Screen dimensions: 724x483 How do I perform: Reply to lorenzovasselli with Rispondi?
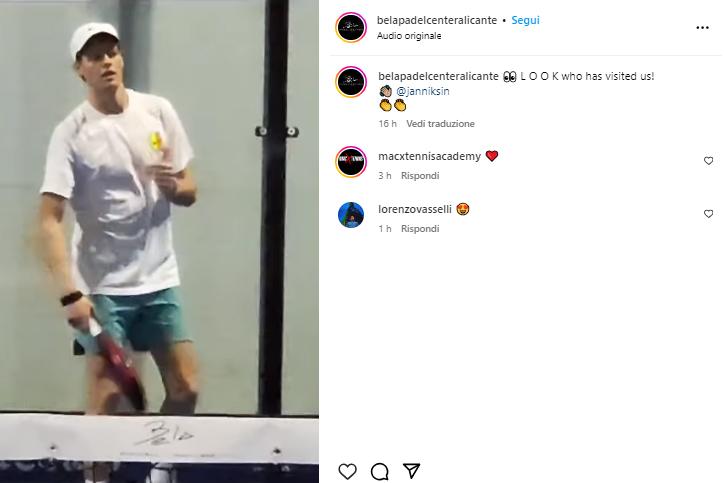click(x=420, y=229)
